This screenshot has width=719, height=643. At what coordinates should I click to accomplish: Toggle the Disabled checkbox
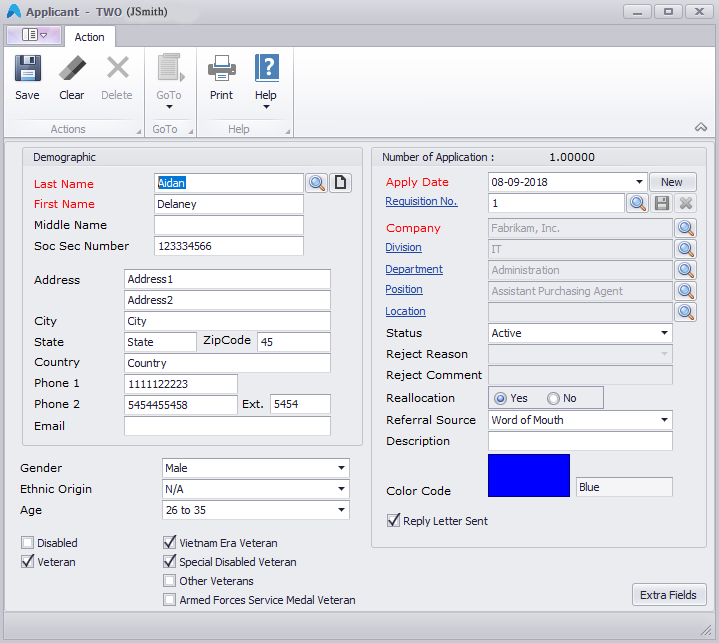[28, 543]
